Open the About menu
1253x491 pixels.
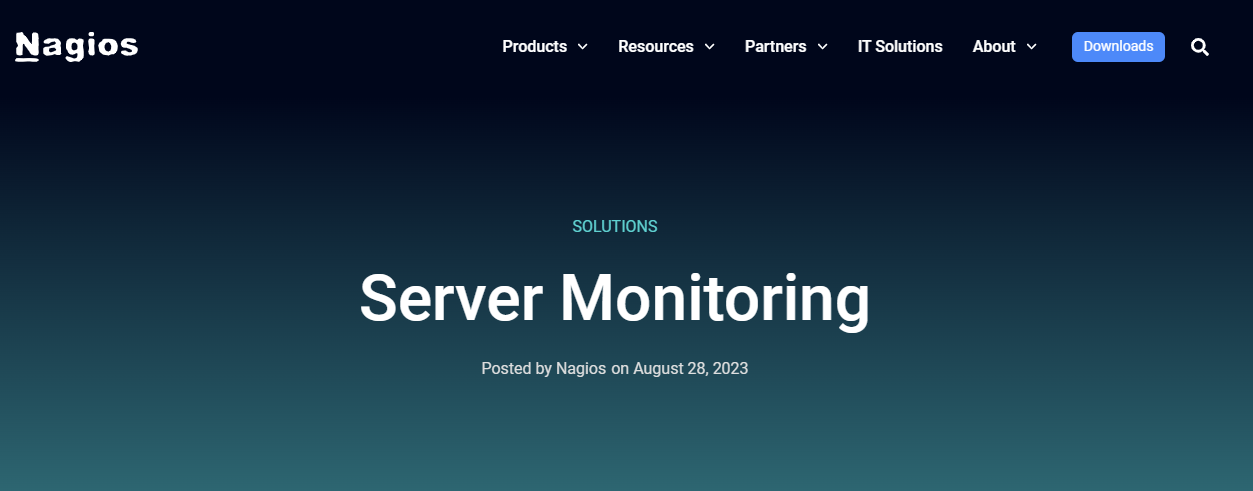[x=994, y=47]
